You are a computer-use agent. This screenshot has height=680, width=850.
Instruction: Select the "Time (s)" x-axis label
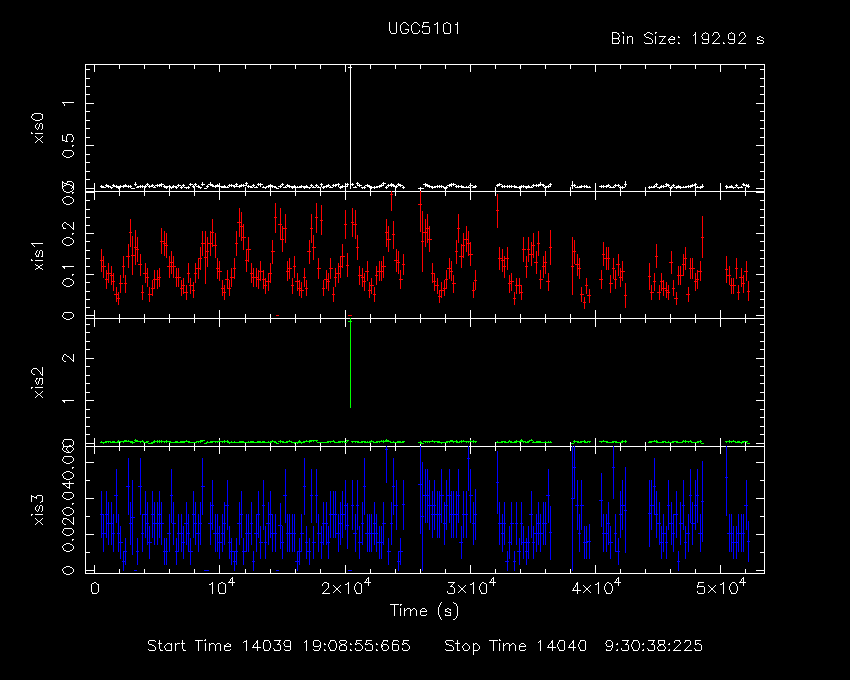(424, 611)
